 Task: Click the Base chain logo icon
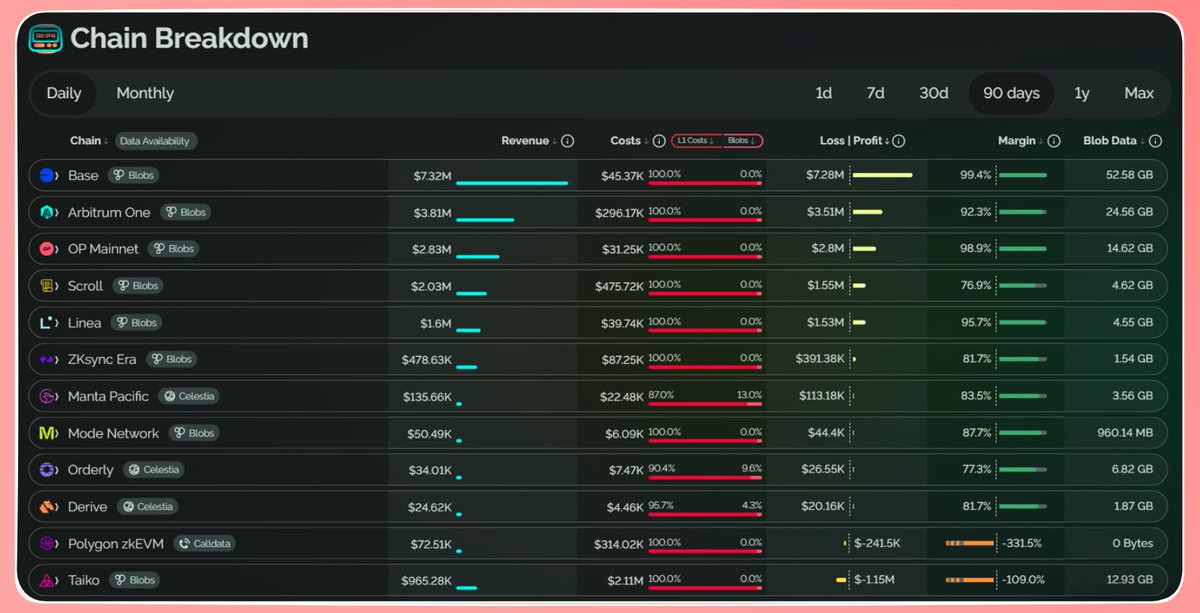(47, 175)
